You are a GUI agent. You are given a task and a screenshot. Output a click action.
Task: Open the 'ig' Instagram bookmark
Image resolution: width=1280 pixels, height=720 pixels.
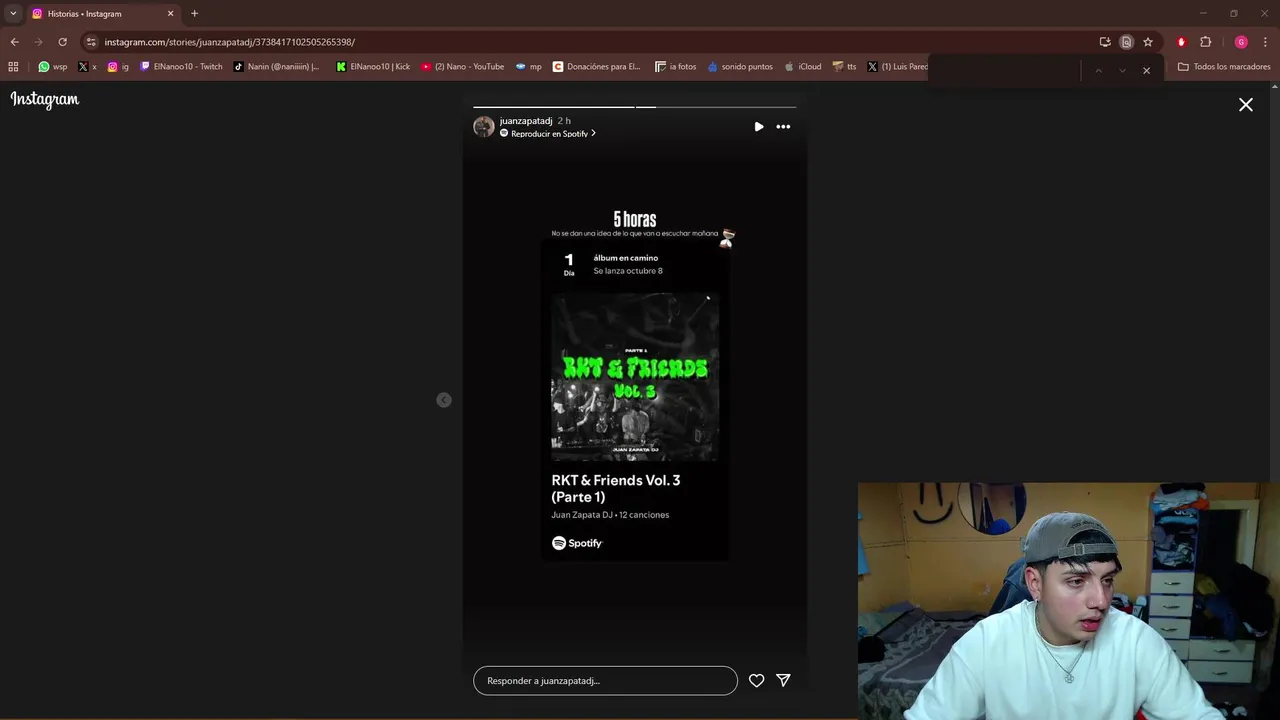(118, 67)
